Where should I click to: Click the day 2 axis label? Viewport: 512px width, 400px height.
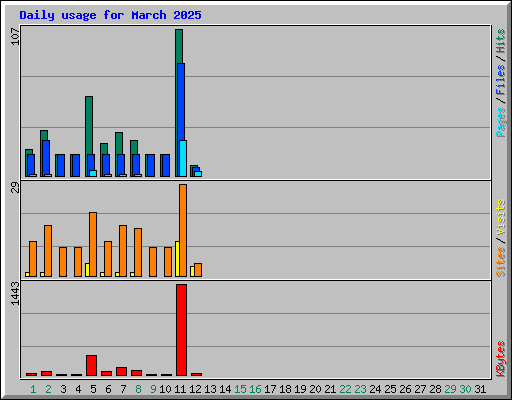click(x=48, y=389)
